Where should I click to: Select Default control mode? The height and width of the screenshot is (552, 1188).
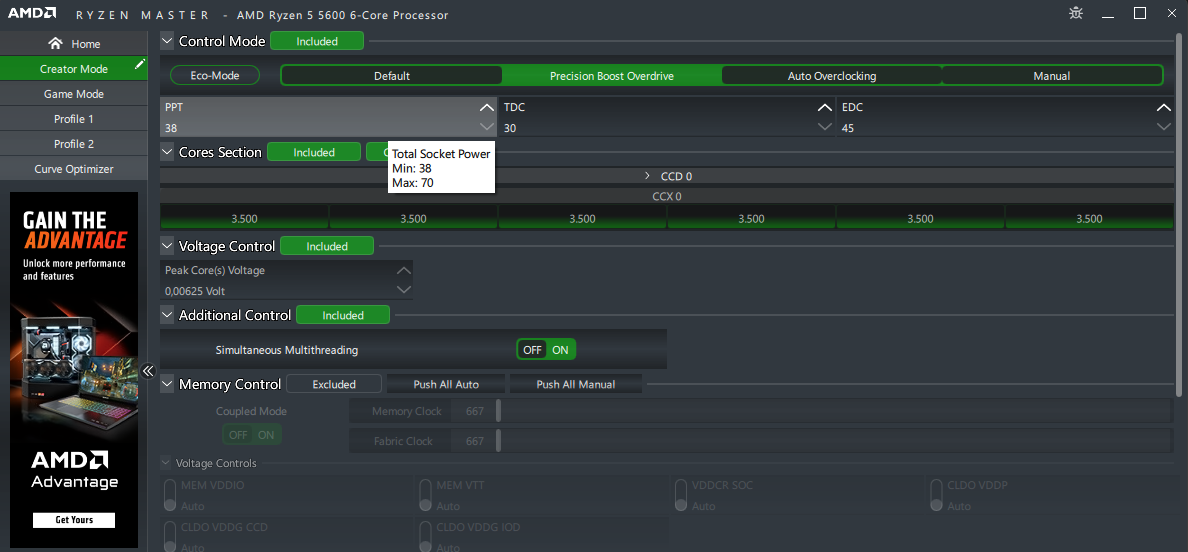(x=392, y=76)
